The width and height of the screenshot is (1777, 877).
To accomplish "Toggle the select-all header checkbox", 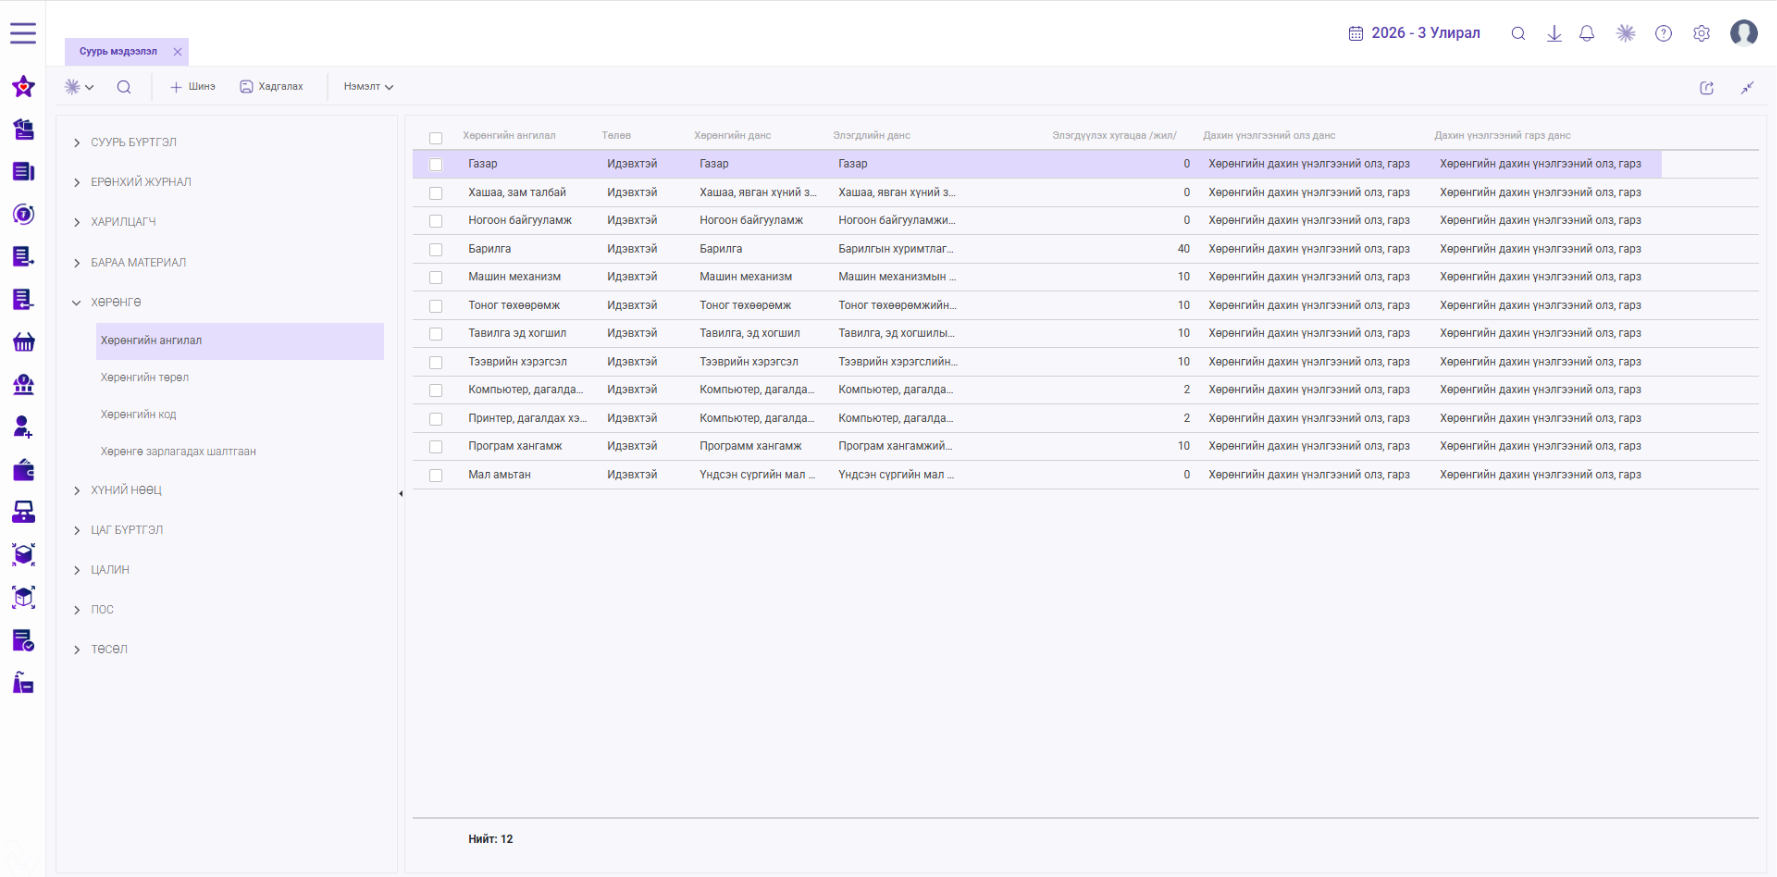I will tap(436, 138).
